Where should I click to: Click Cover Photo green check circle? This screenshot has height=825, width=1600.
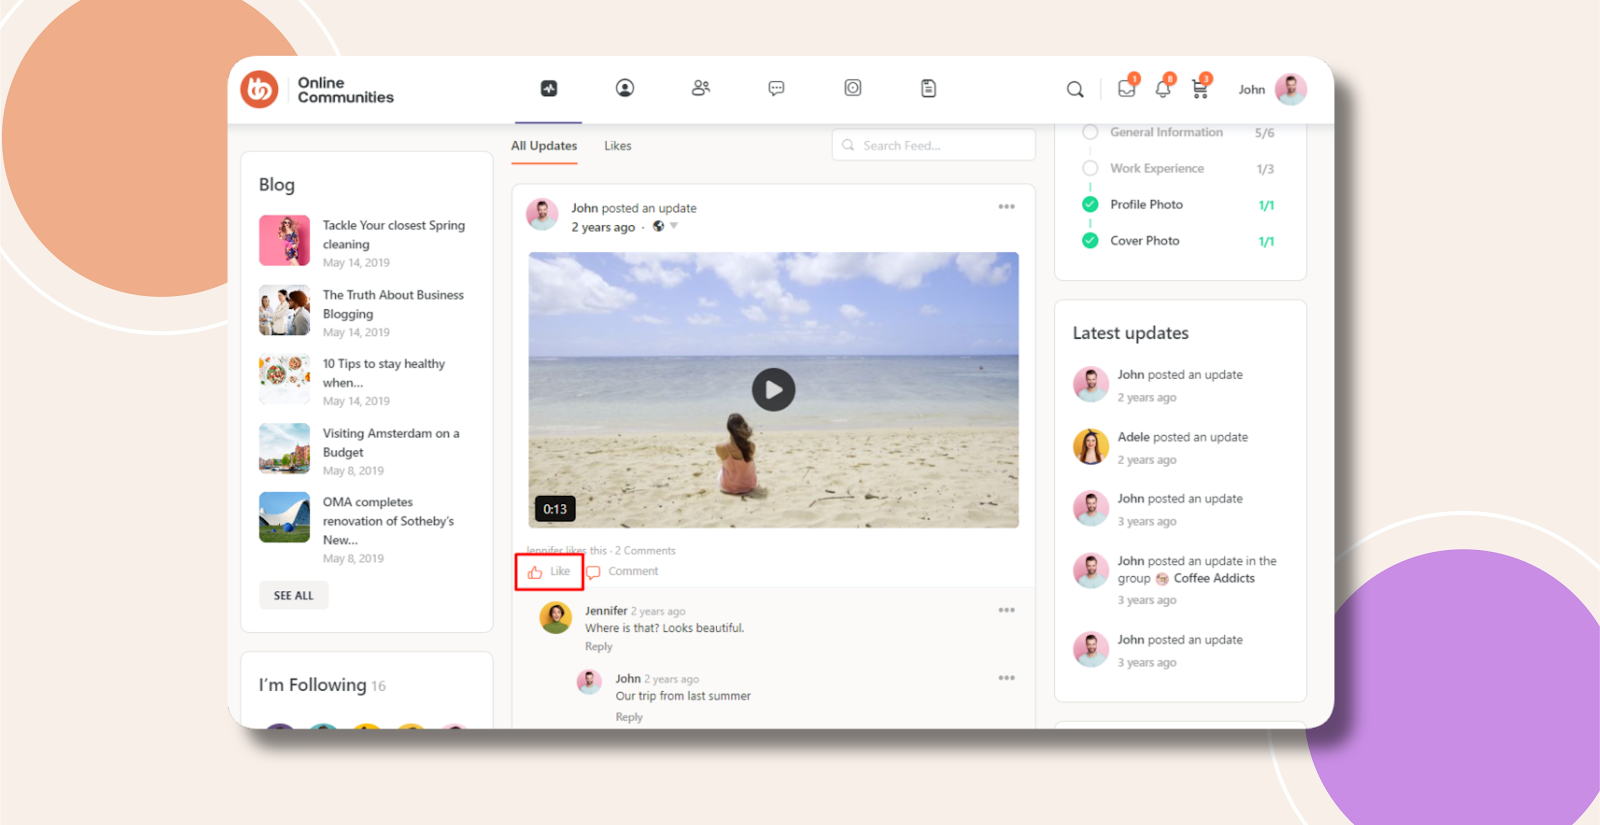point(1090,240)
